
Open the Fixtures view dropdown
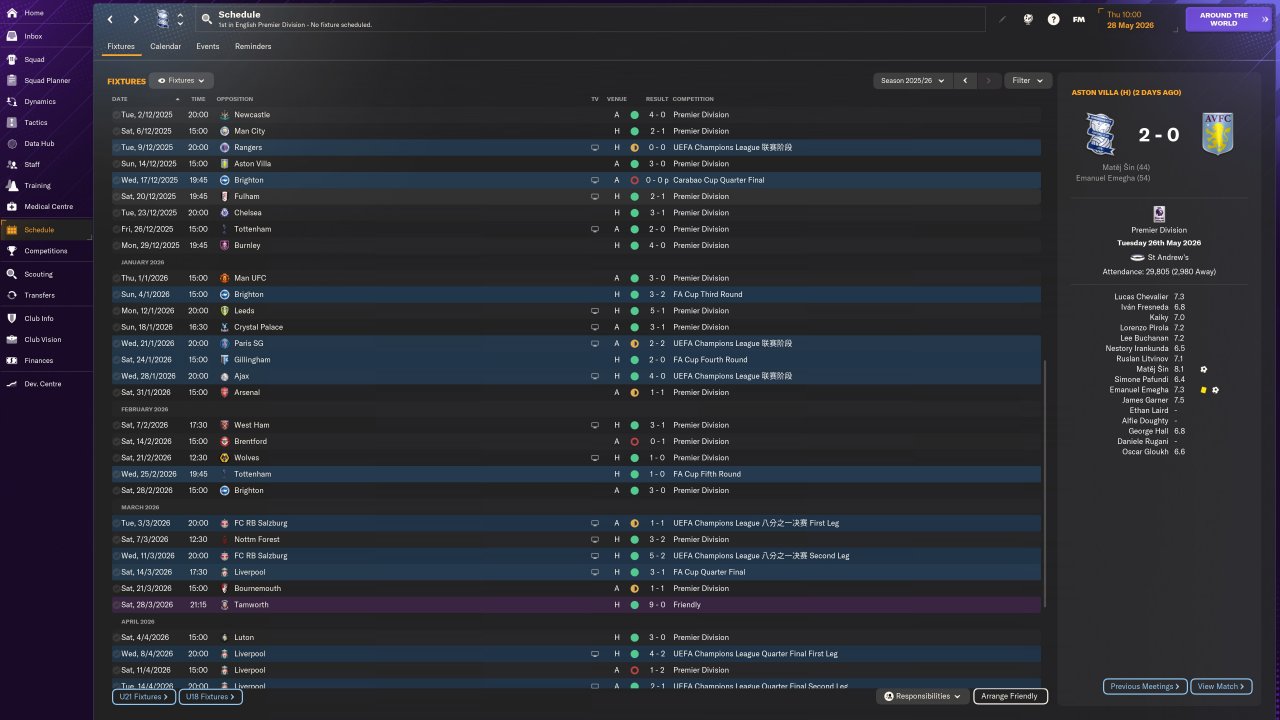point(181,80)
